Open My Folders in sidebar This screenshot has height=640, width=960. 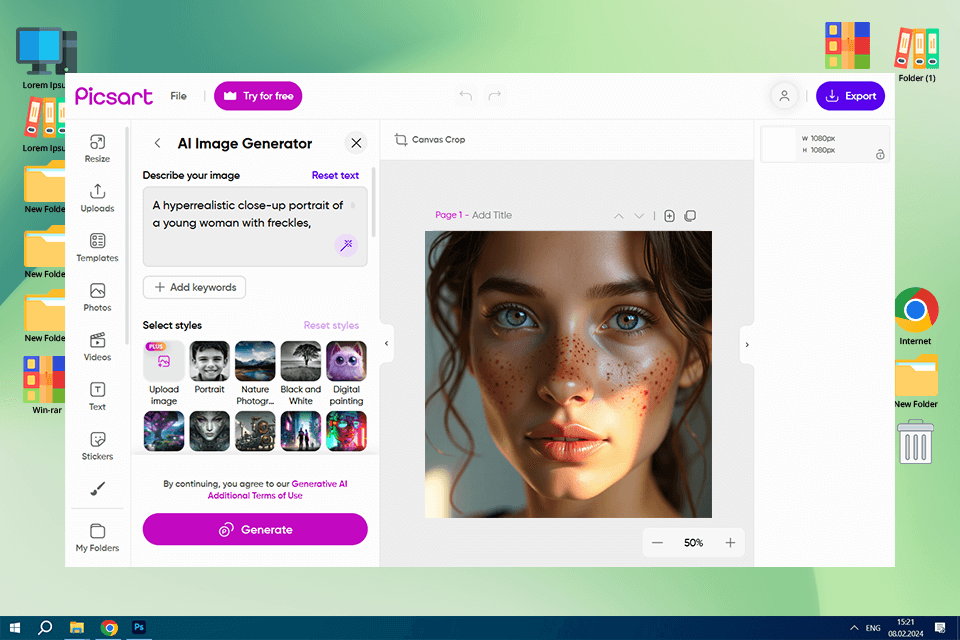point(97,537)
